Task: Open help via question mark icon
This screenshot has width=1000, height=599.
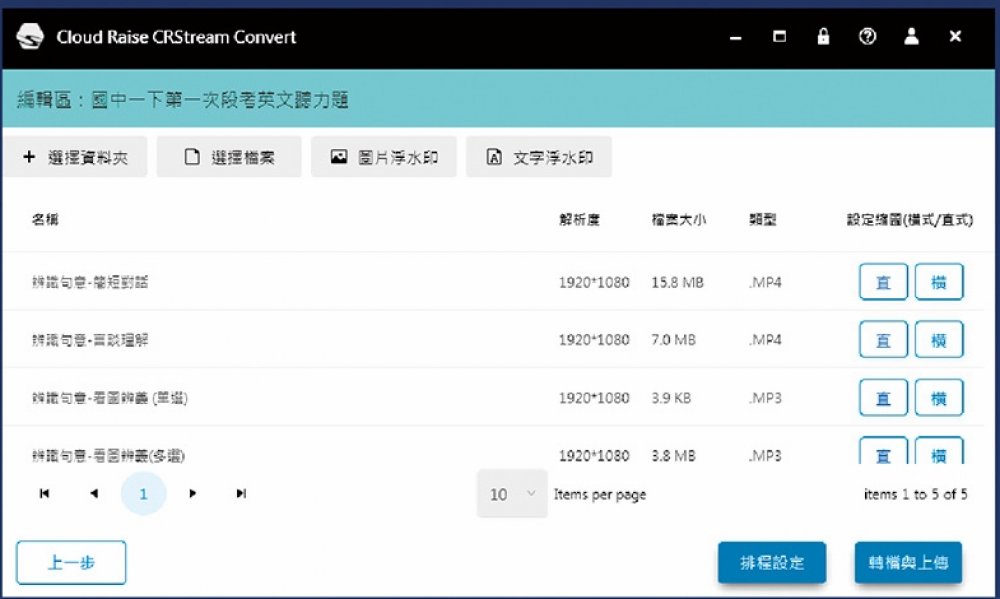Action: pos(867,37)
